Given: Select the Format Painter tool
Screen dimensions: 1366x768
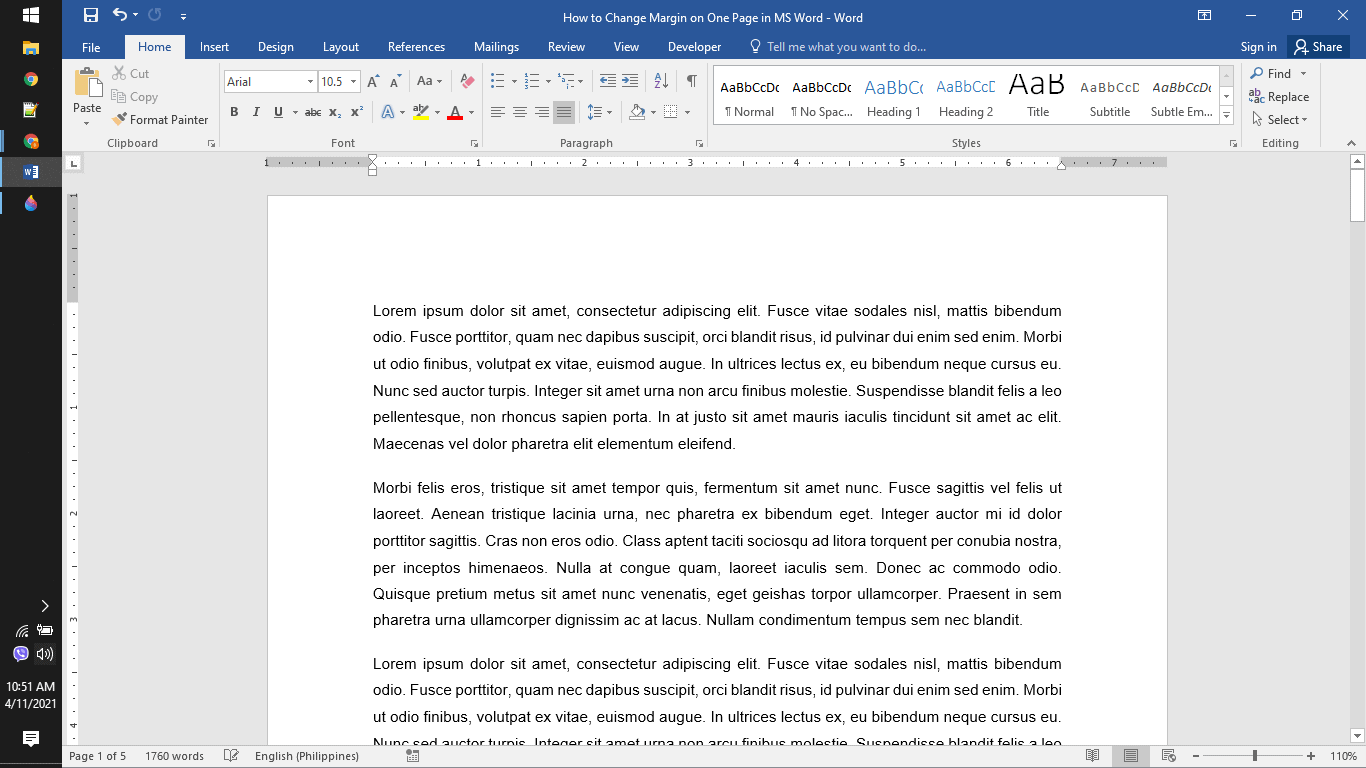Looking at the screenshot, I should pos(160,119).
